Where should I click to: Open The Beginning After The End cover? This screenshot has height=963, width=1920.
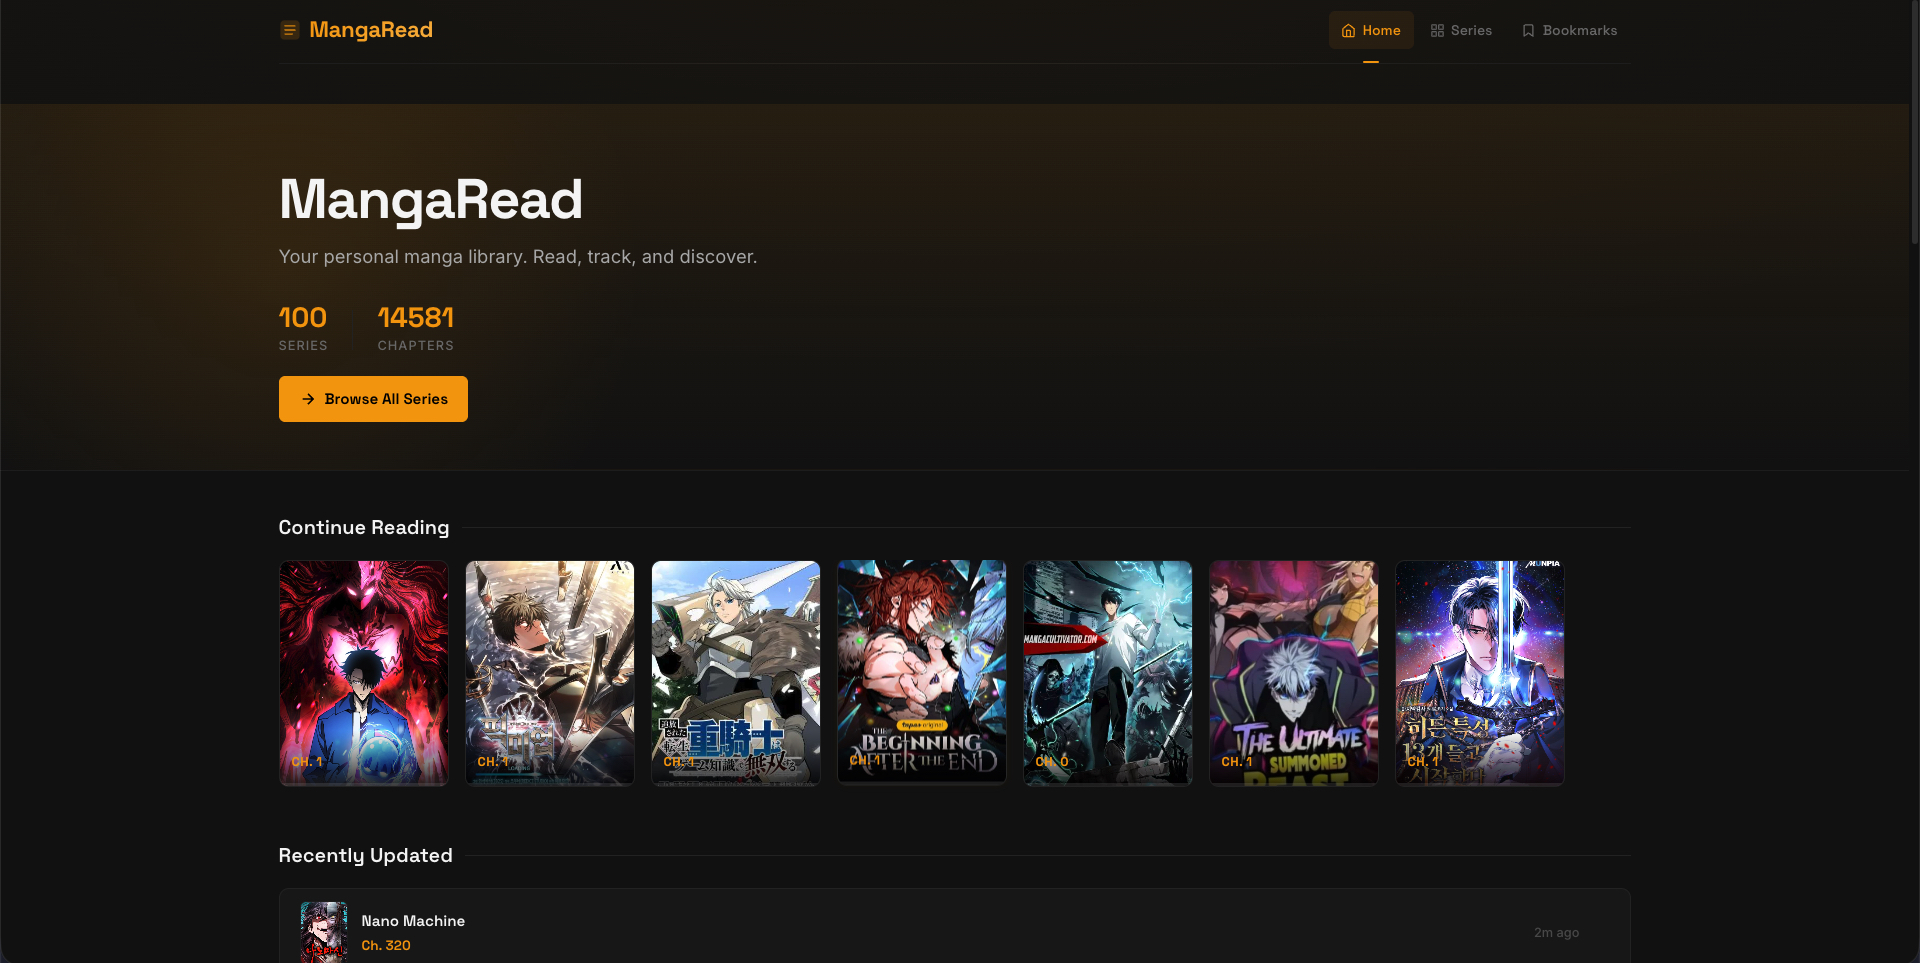pyautogui.click(x=922, y=673)
